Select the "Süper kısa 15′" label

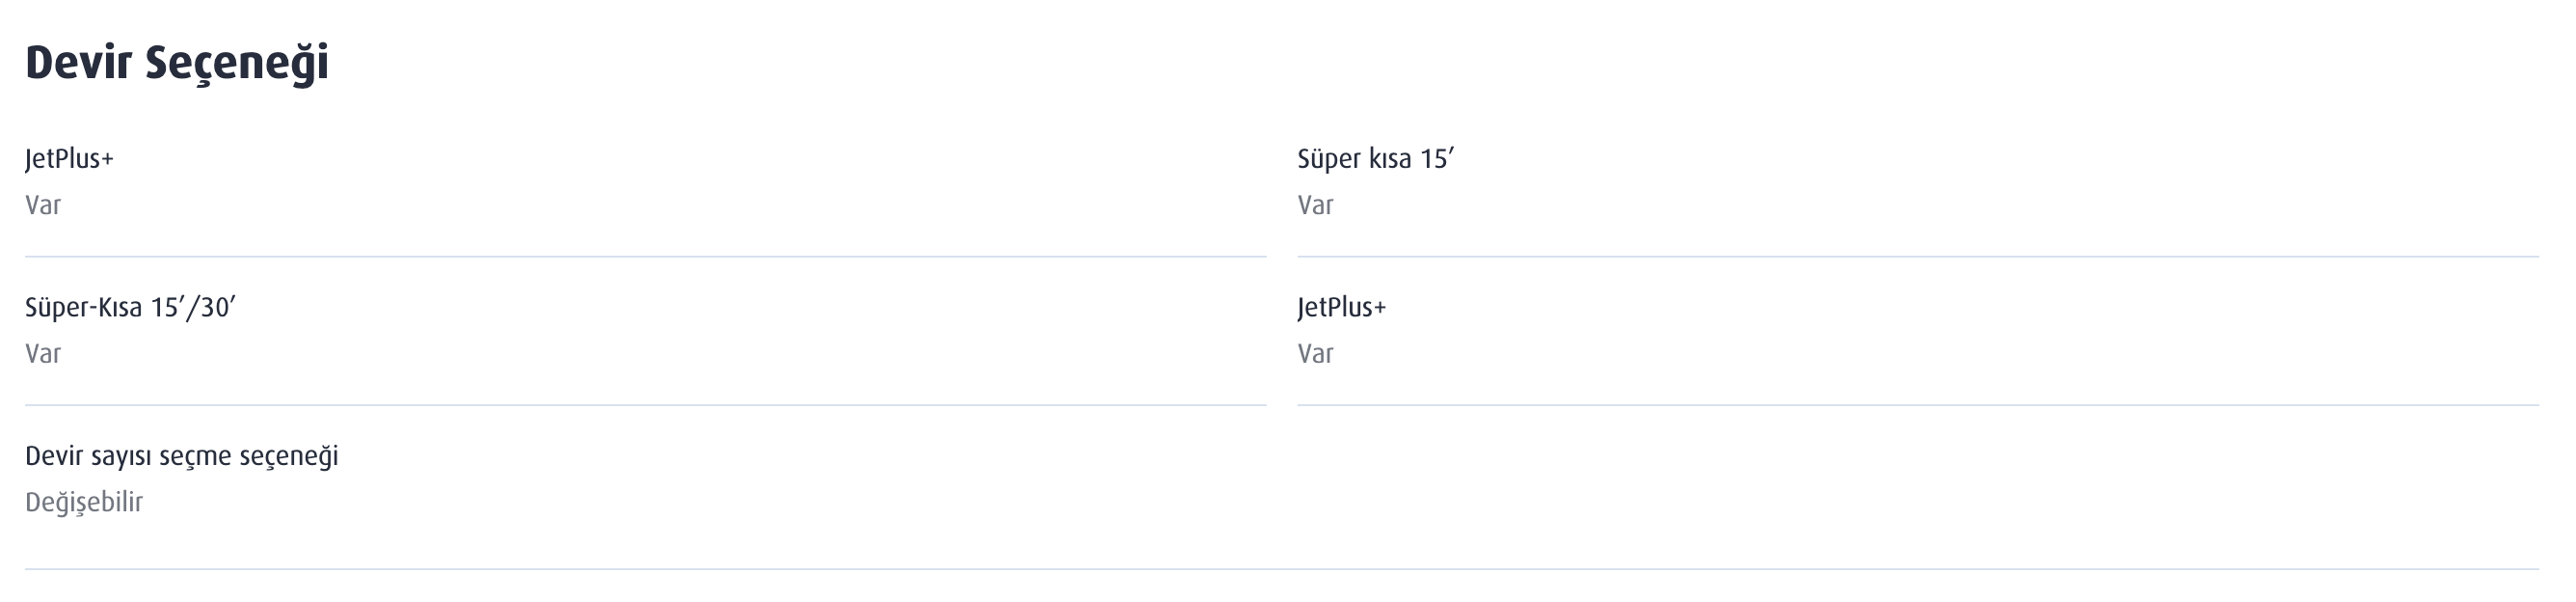1375,159
